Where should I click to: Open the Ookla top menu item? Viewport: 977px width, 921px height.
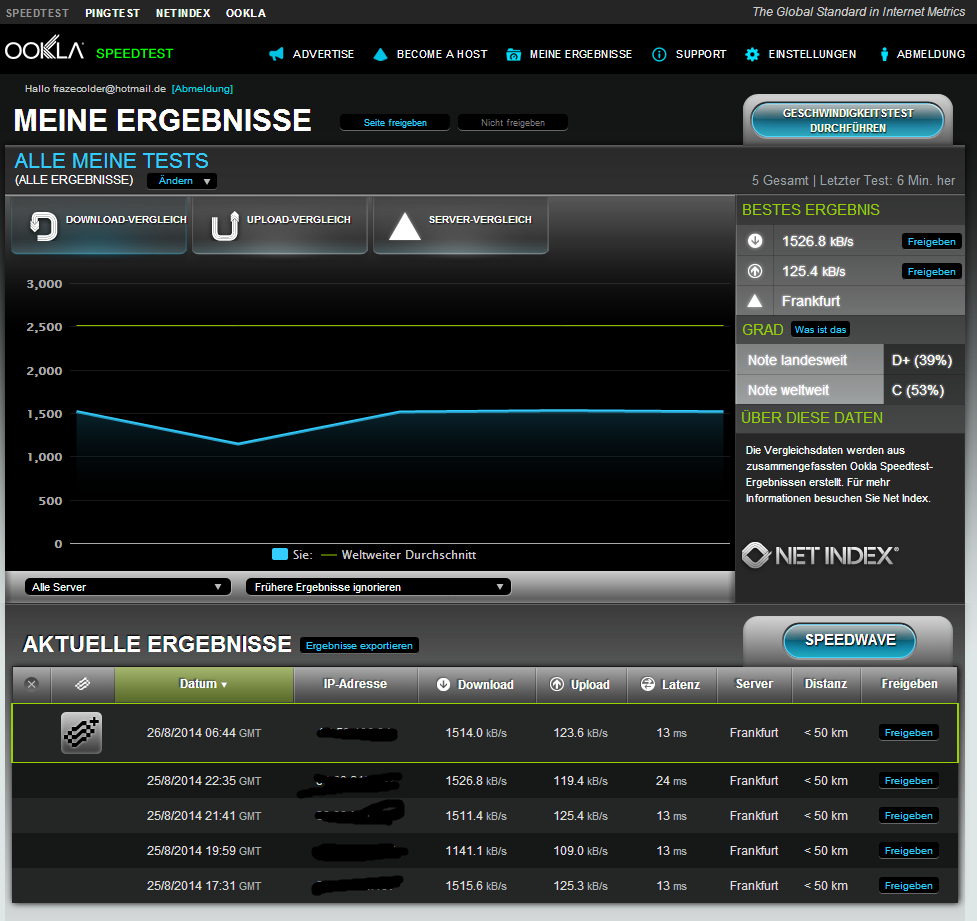click(x=245, y=13)
